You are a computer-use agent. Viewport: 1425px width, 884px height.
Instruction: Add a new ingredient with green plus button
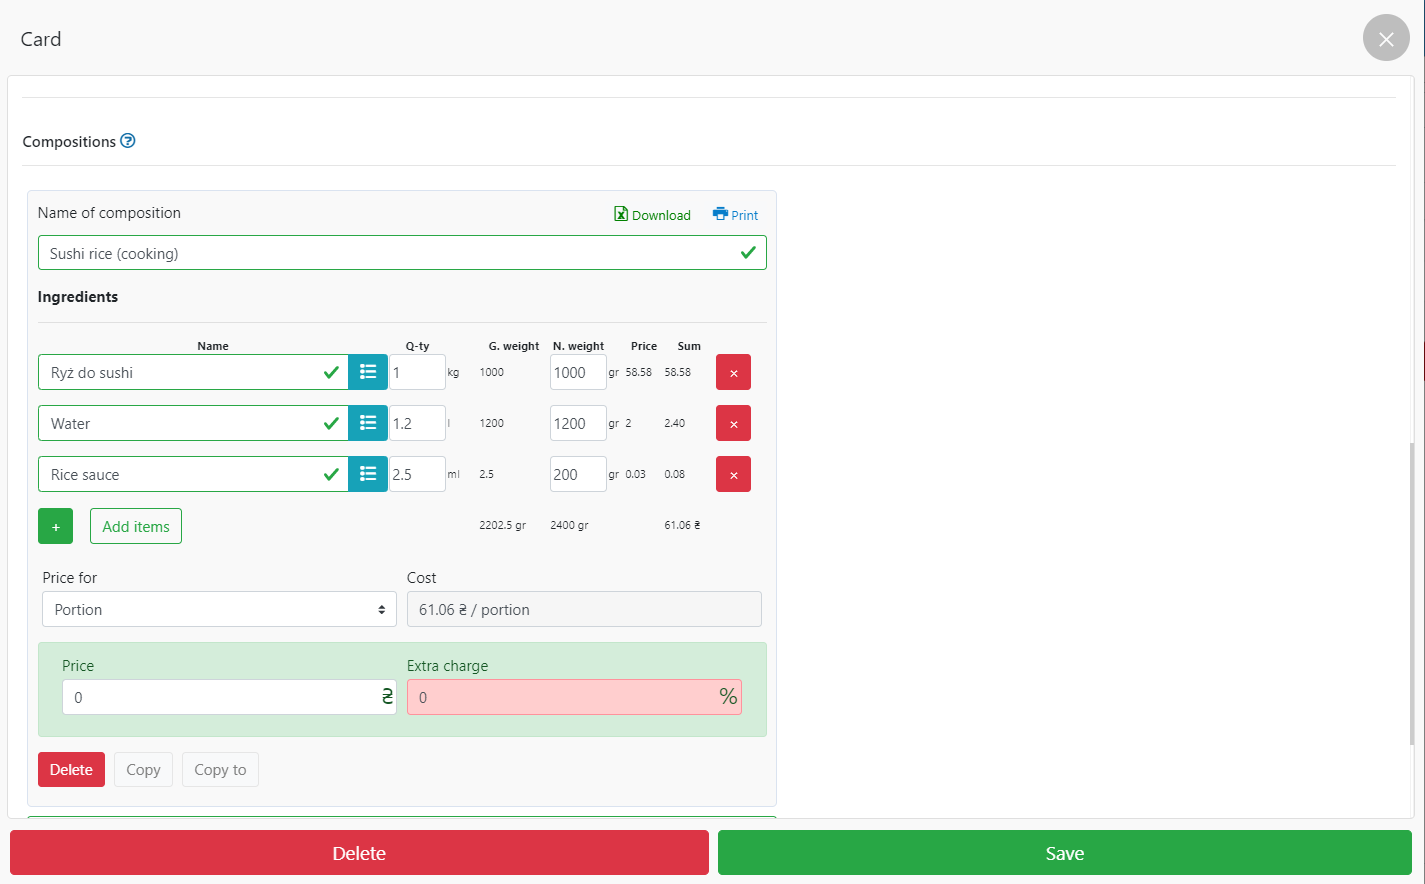[x=55, y=526]
